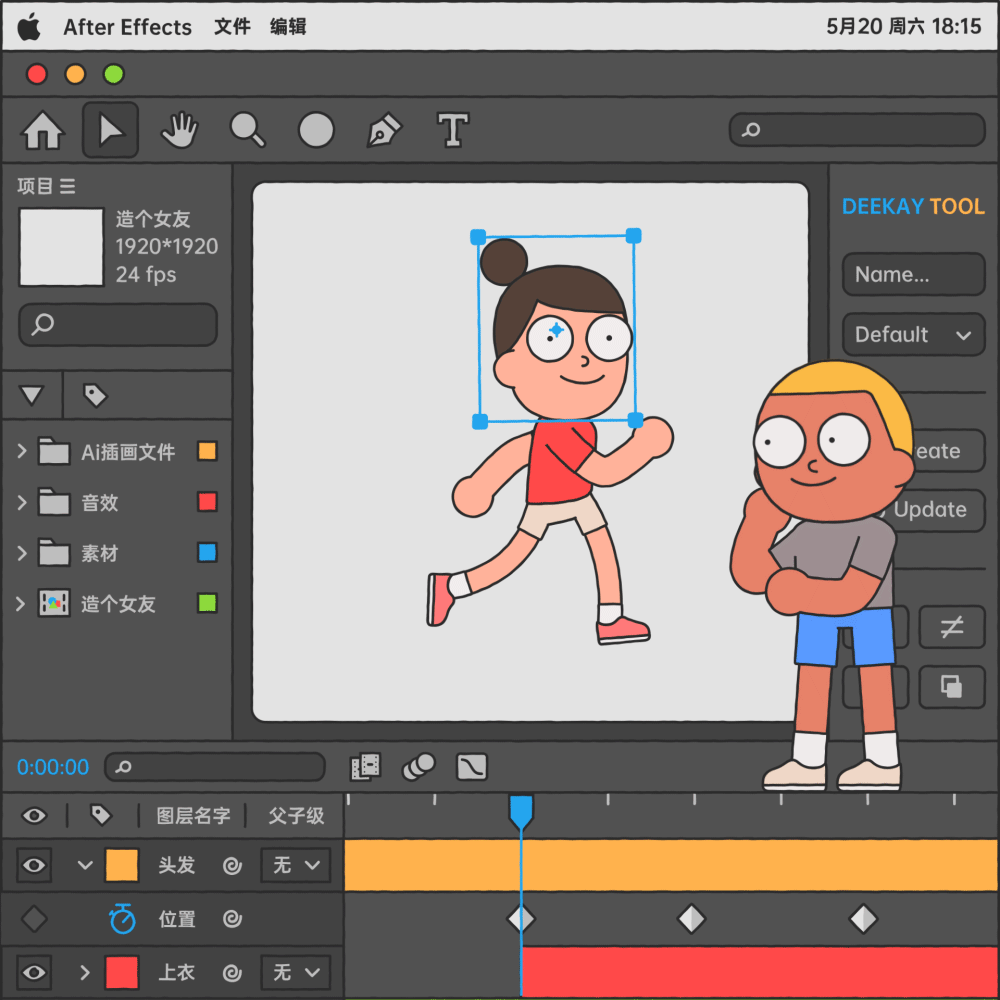Screen dimensions: 1000x1000
Task: Click the eye column header icon
Action: [x=34, y=816]
